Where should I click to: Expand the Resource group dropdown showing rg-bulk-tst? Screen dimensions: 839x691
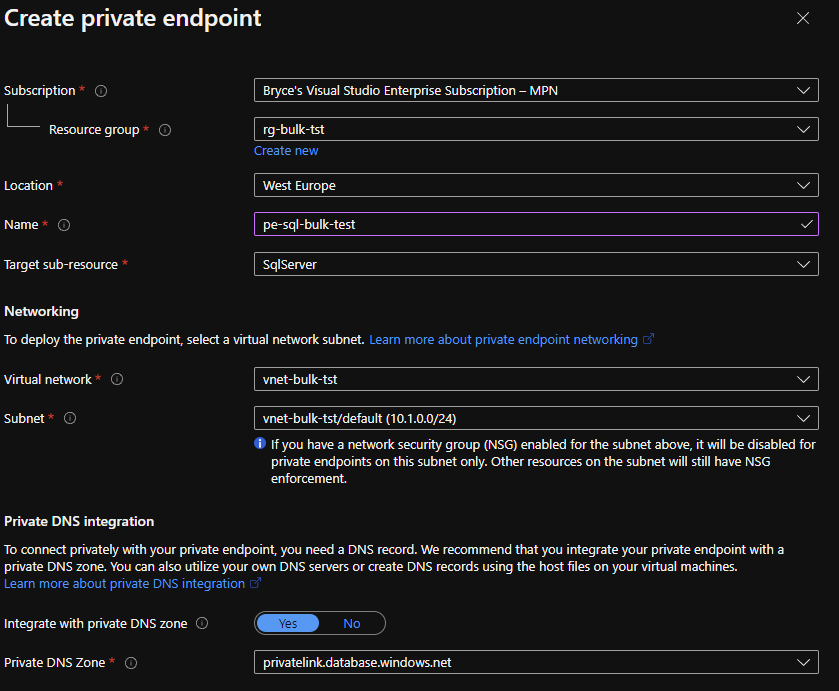click(536, 129)
